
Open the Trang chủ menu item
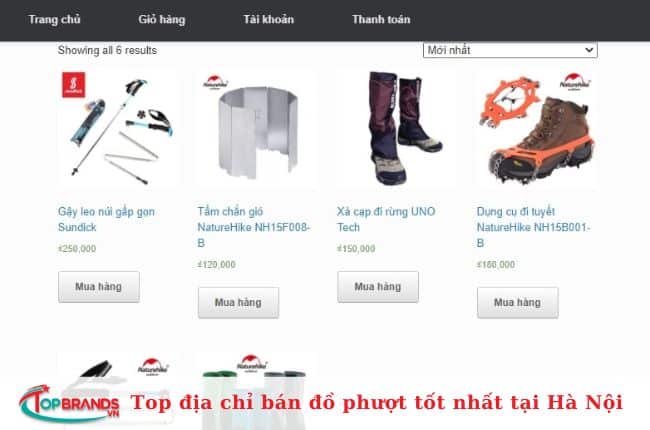click(54, 19)
